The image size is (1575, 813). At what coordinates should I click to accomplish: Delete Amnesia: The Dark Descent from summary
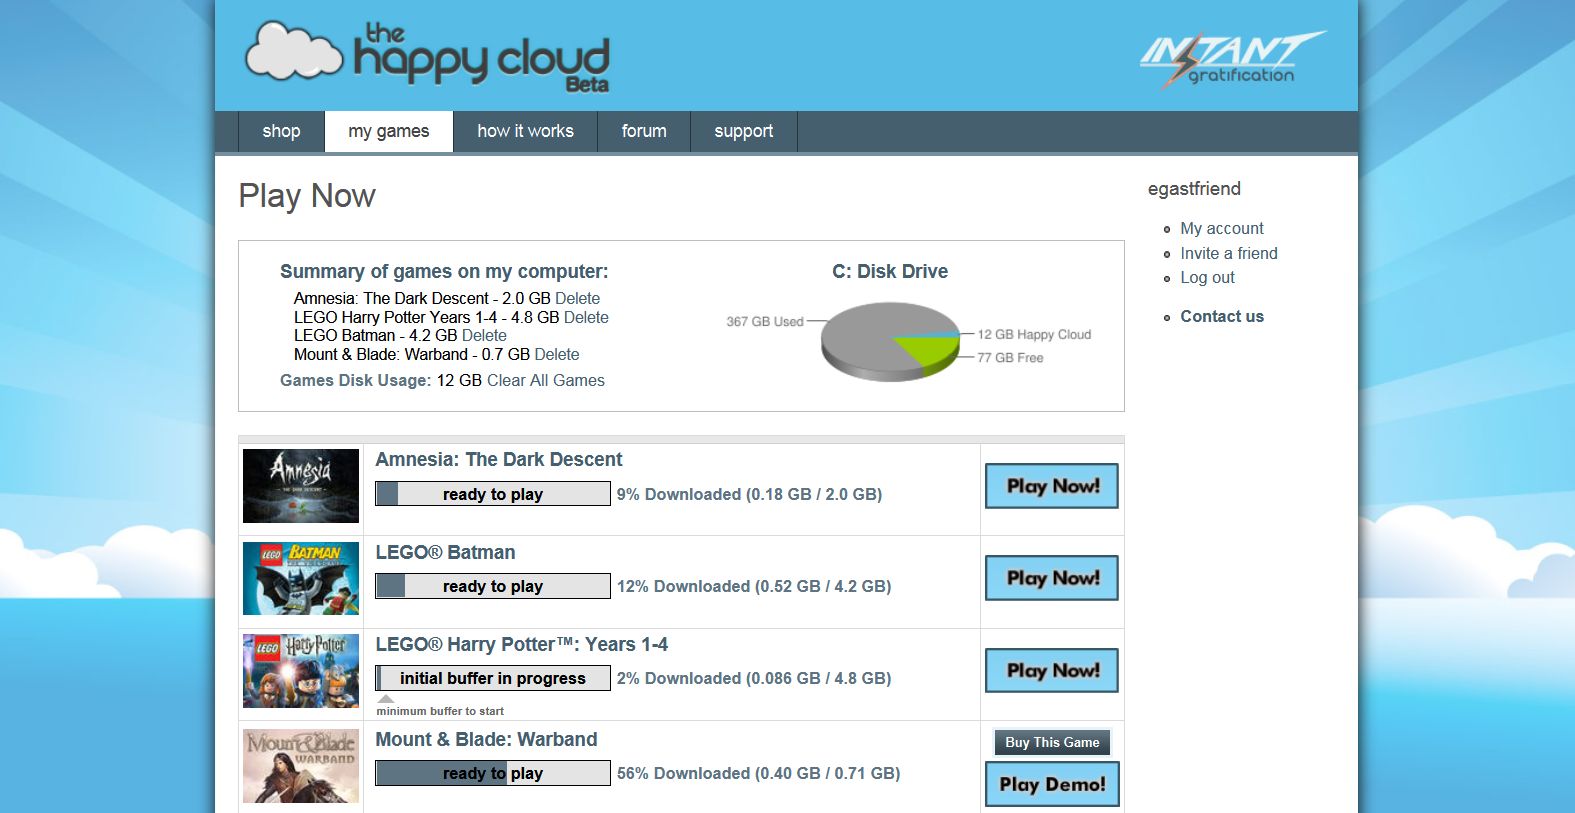[x=578, y=298]
